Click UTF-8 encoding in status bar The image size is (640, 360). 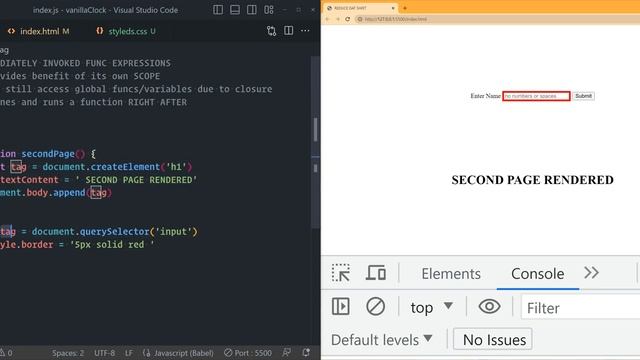(104, 353)
